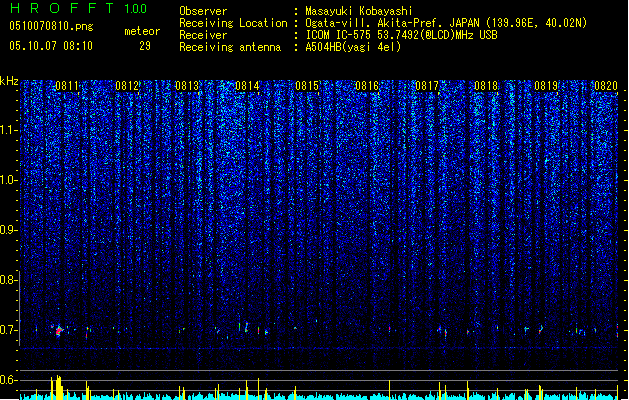Click the 0820 time marker
The height and width of the screenshot is (400, 629).
606,86
